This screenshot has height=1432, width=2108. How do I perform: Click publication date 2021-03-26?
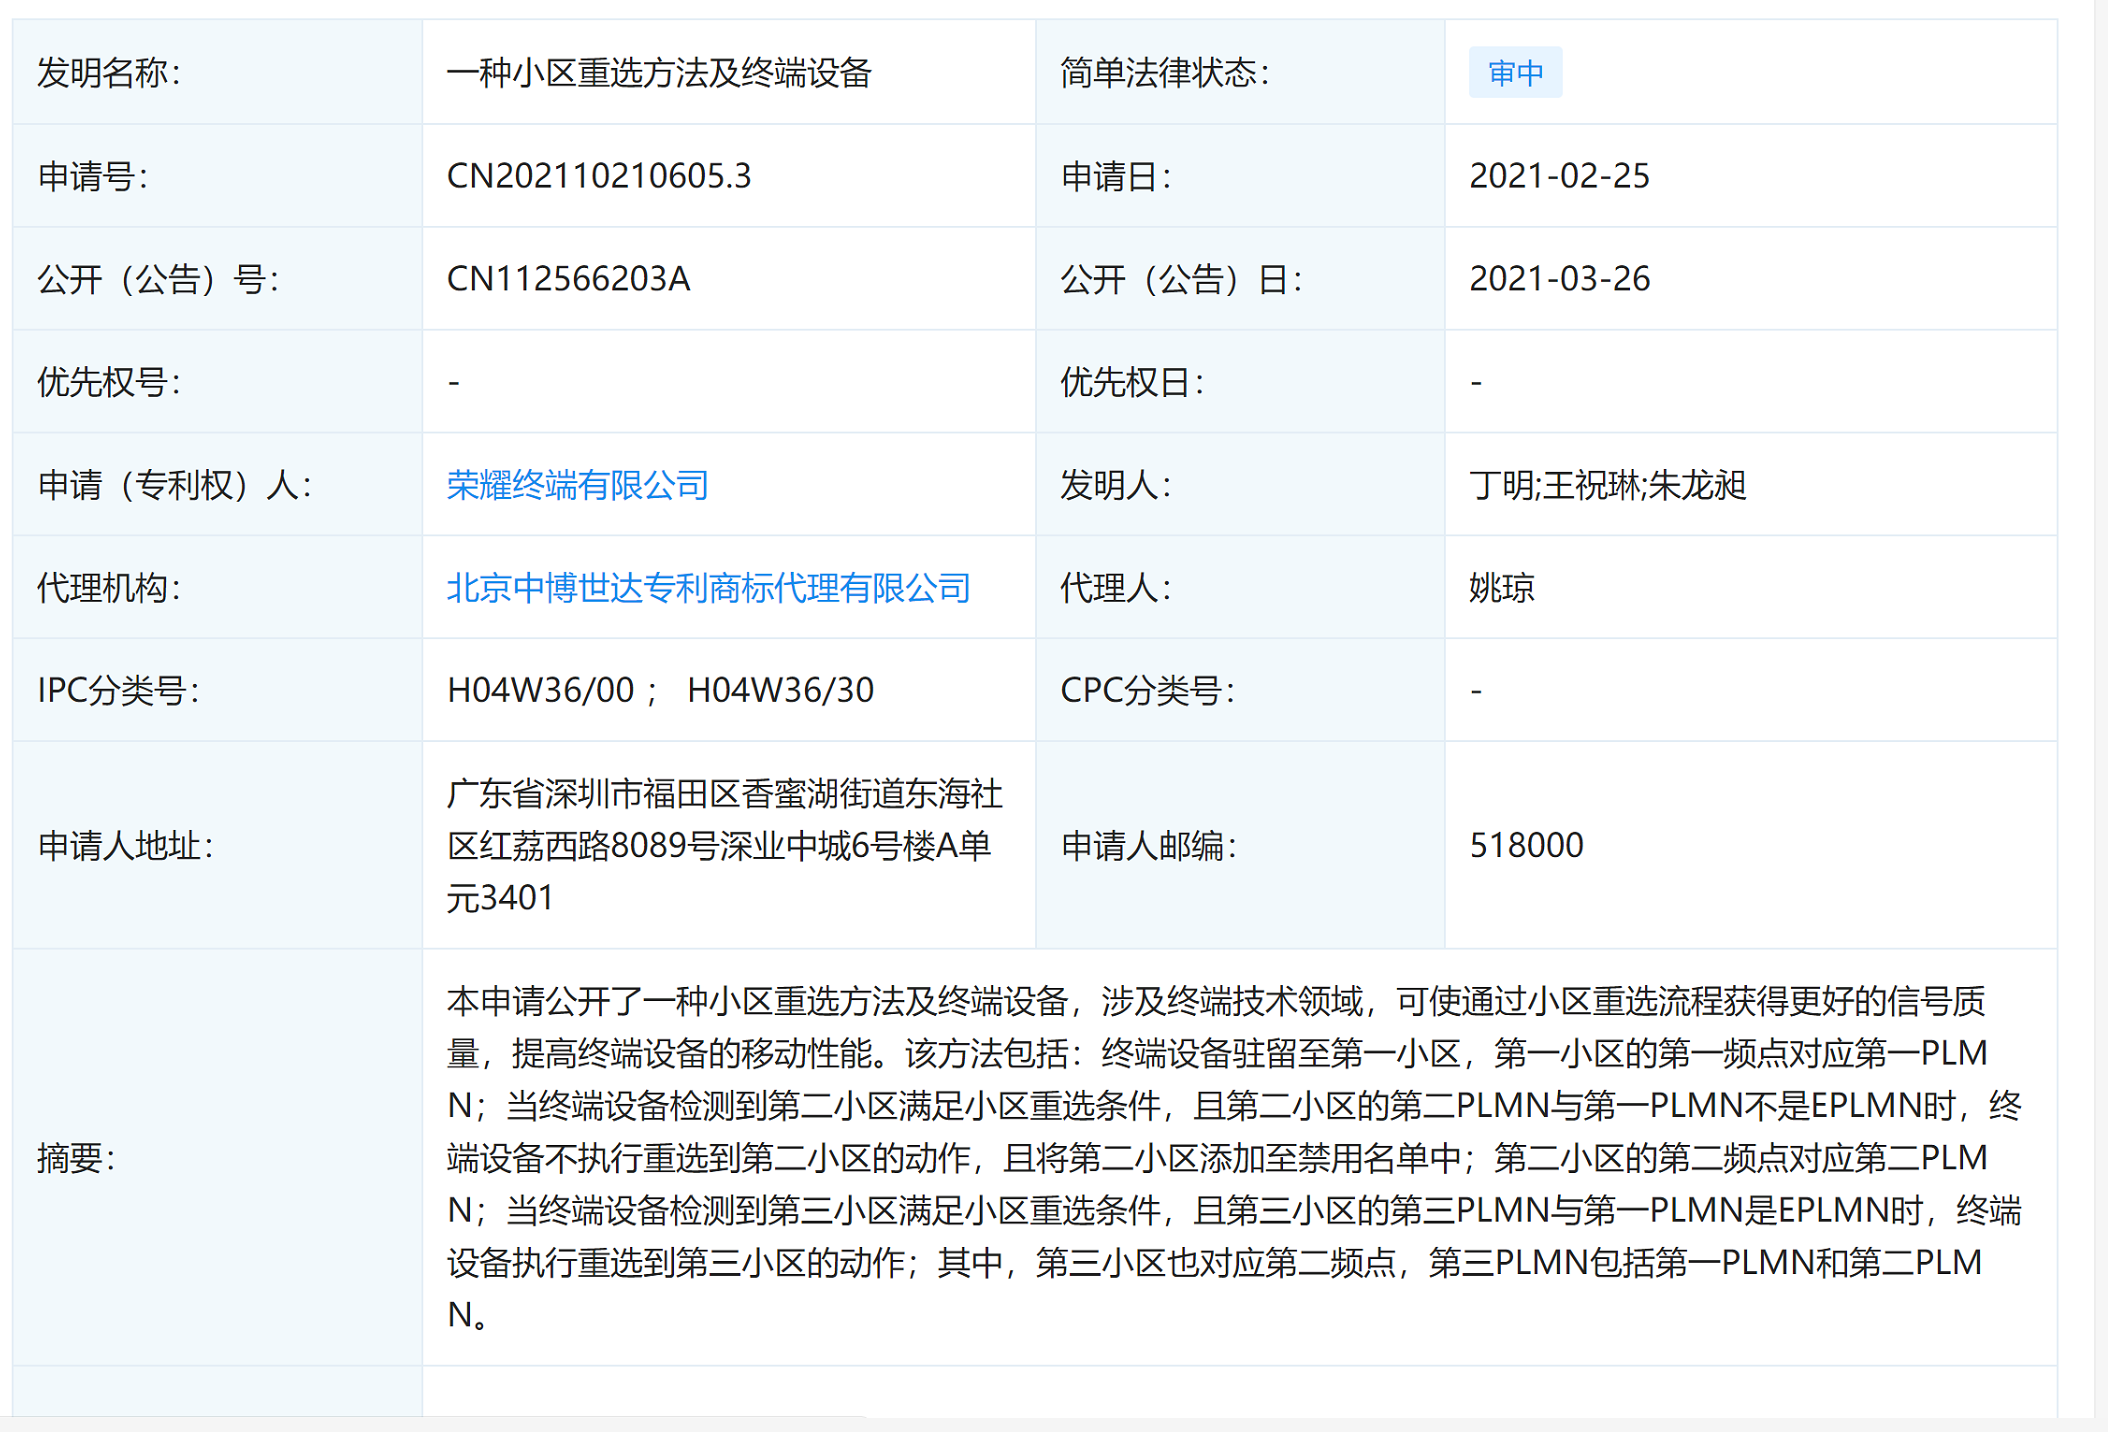1559,279
